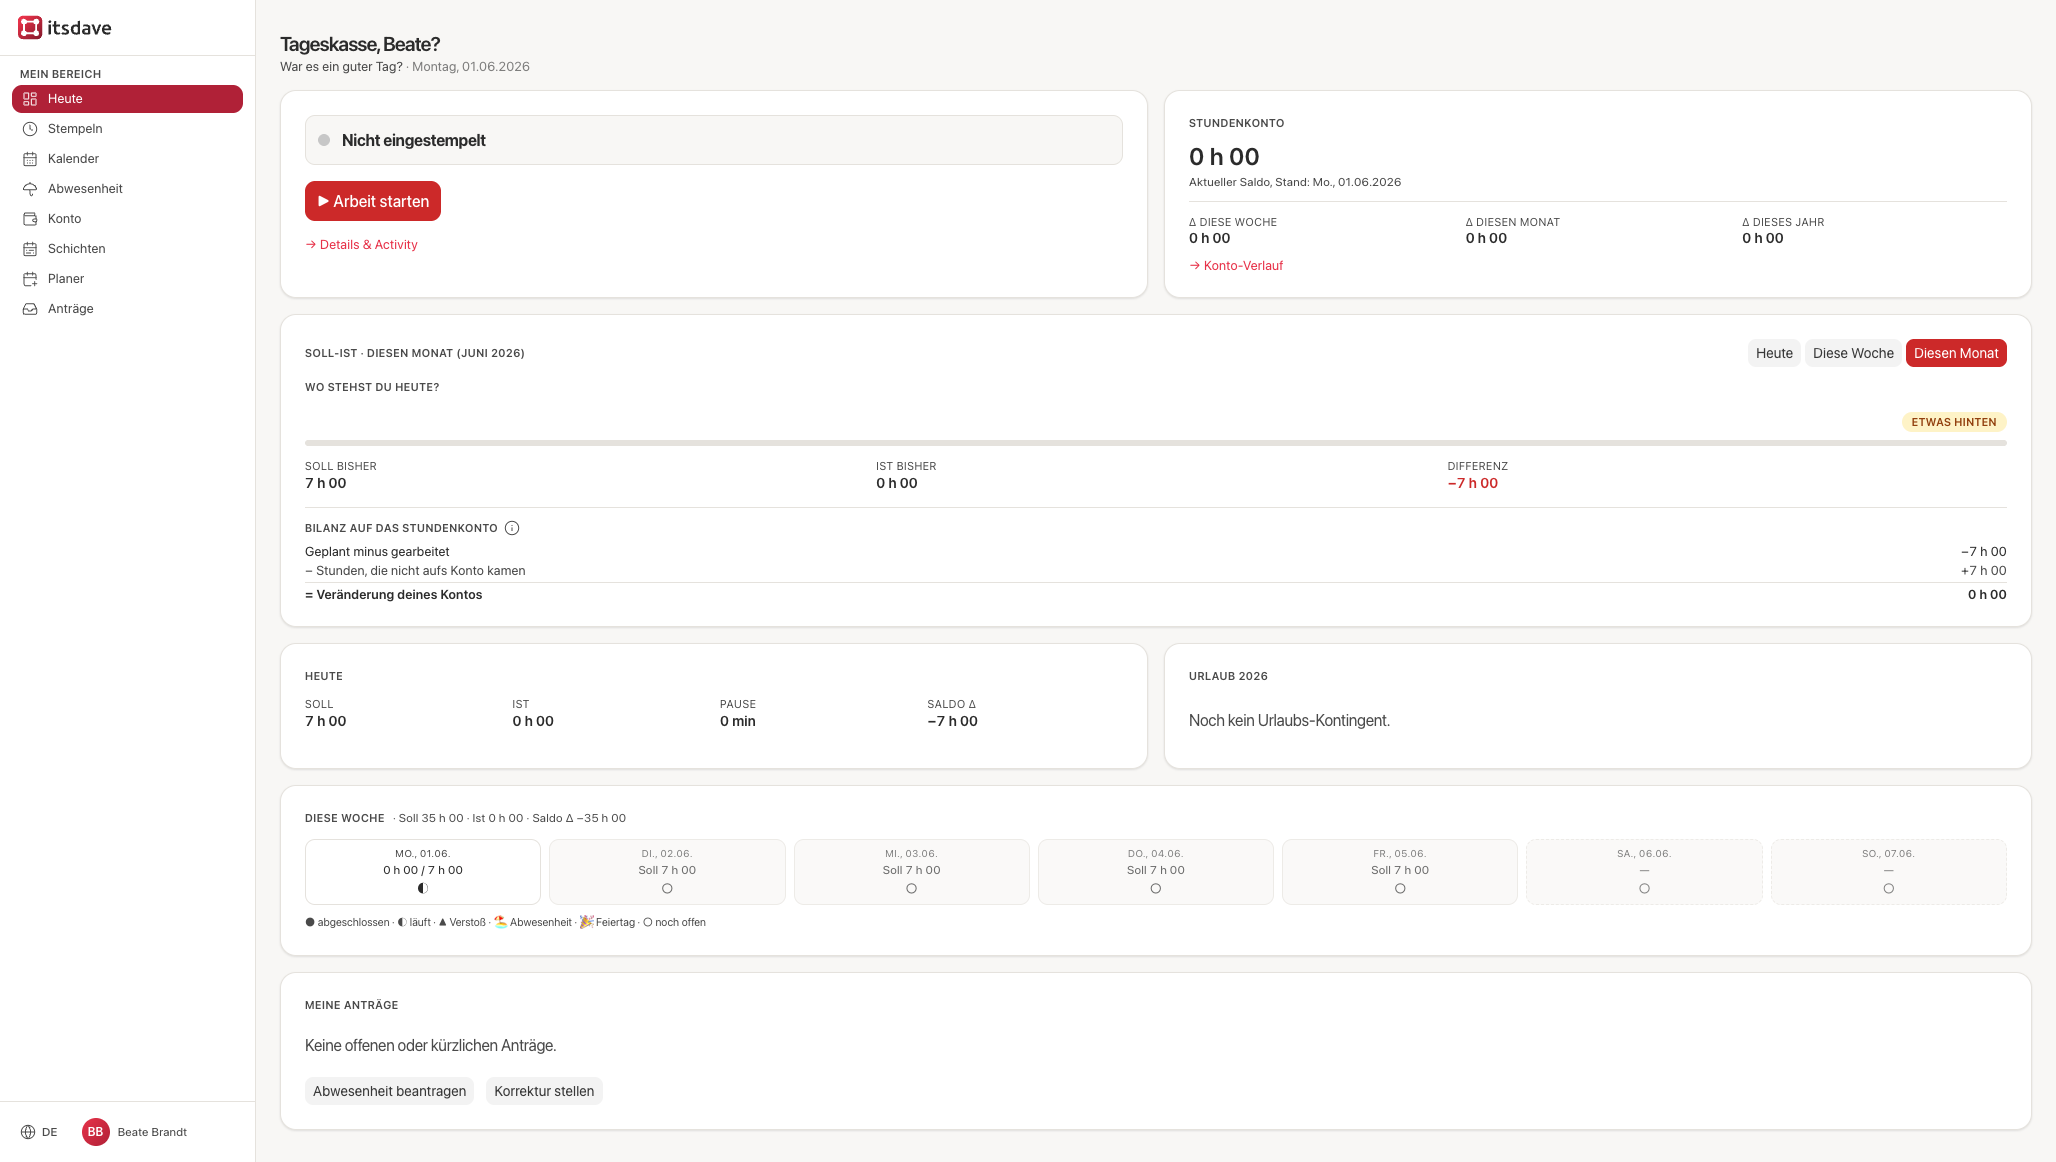The height and width of the screenshot is (1162, 2056).
Task: Select the Diesen Monat tab
Action: coord(1956,353)
